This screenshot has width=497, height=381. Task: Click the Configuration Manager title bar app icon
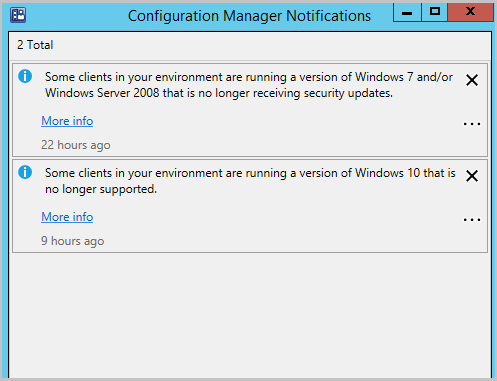pos(18,15)
